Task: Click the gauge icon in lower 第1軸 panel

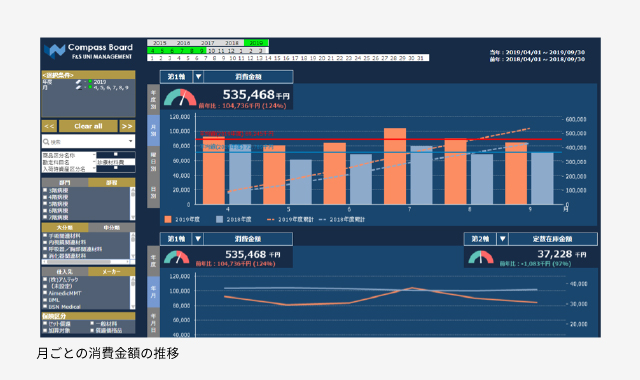Action: 177,258
